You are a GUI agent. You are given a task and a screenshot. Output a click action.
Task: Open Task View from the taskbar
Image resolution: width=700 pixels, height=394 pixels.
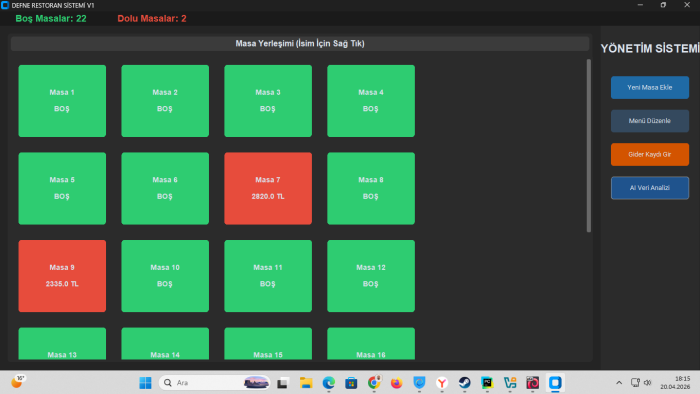point(282,383)
